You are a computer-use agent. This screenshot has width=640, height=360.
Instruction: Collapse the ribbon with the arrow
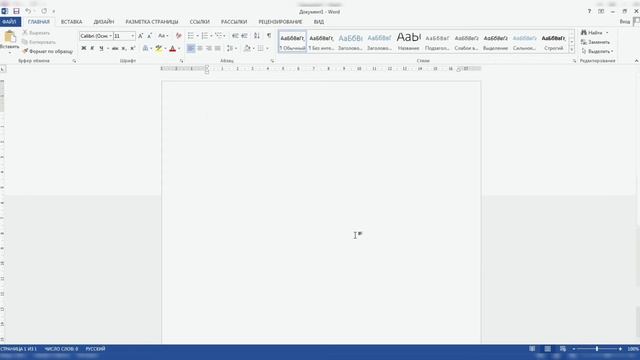pyautogui.click(x=636, y=61)
